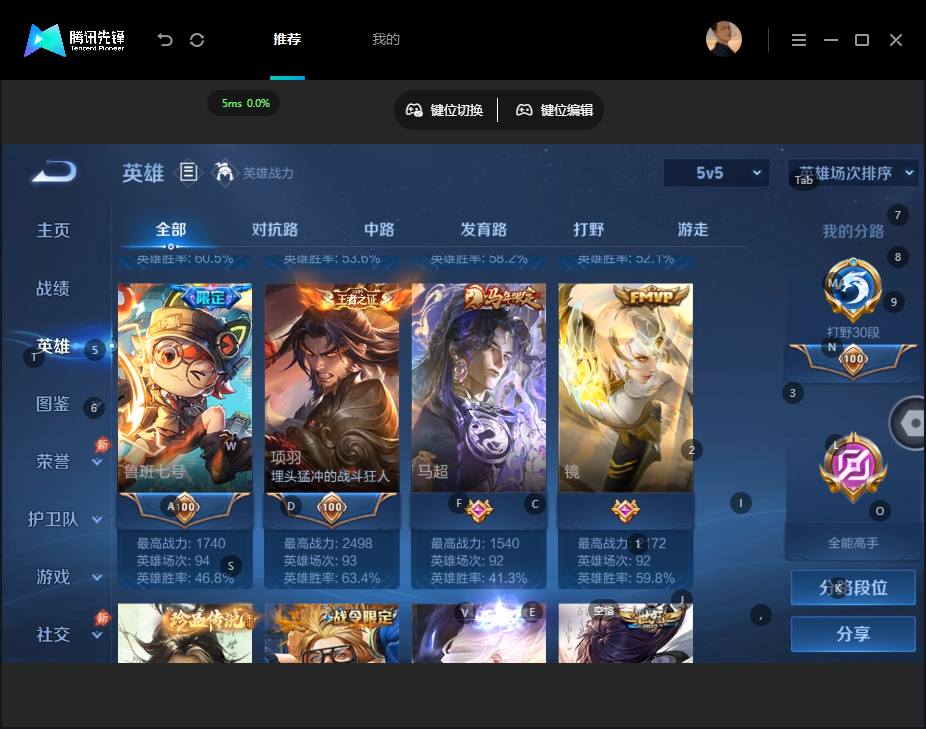Click 最高战力: 1540 text
Image resolution: width=926 pixels, height=729 pixels.
point(475,543)
